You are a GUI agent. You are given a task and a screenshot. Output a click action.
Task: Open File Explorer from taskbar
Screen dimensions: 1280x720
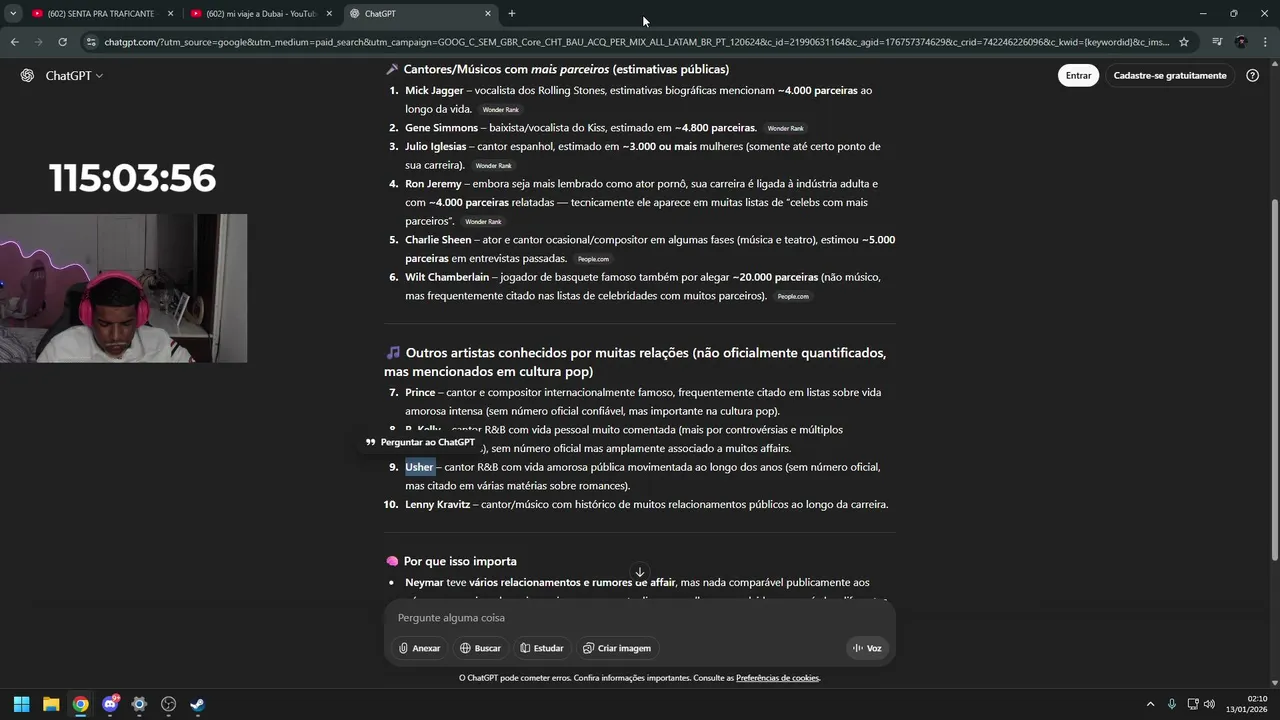pos(51,704)
